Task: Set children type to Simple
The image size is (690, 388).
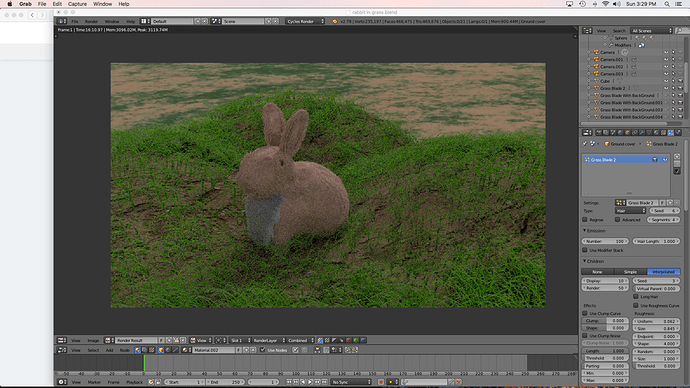Action: point(630,272)
